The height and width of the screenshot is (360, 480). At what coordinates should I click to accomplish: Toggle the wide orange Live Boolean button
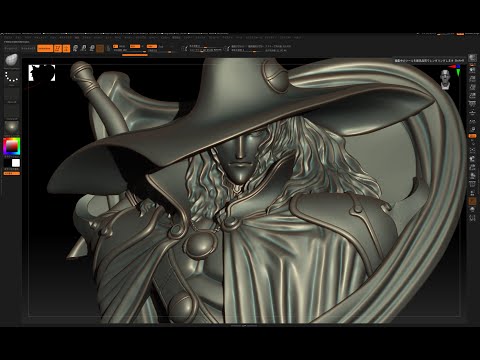tap(45, 48)
